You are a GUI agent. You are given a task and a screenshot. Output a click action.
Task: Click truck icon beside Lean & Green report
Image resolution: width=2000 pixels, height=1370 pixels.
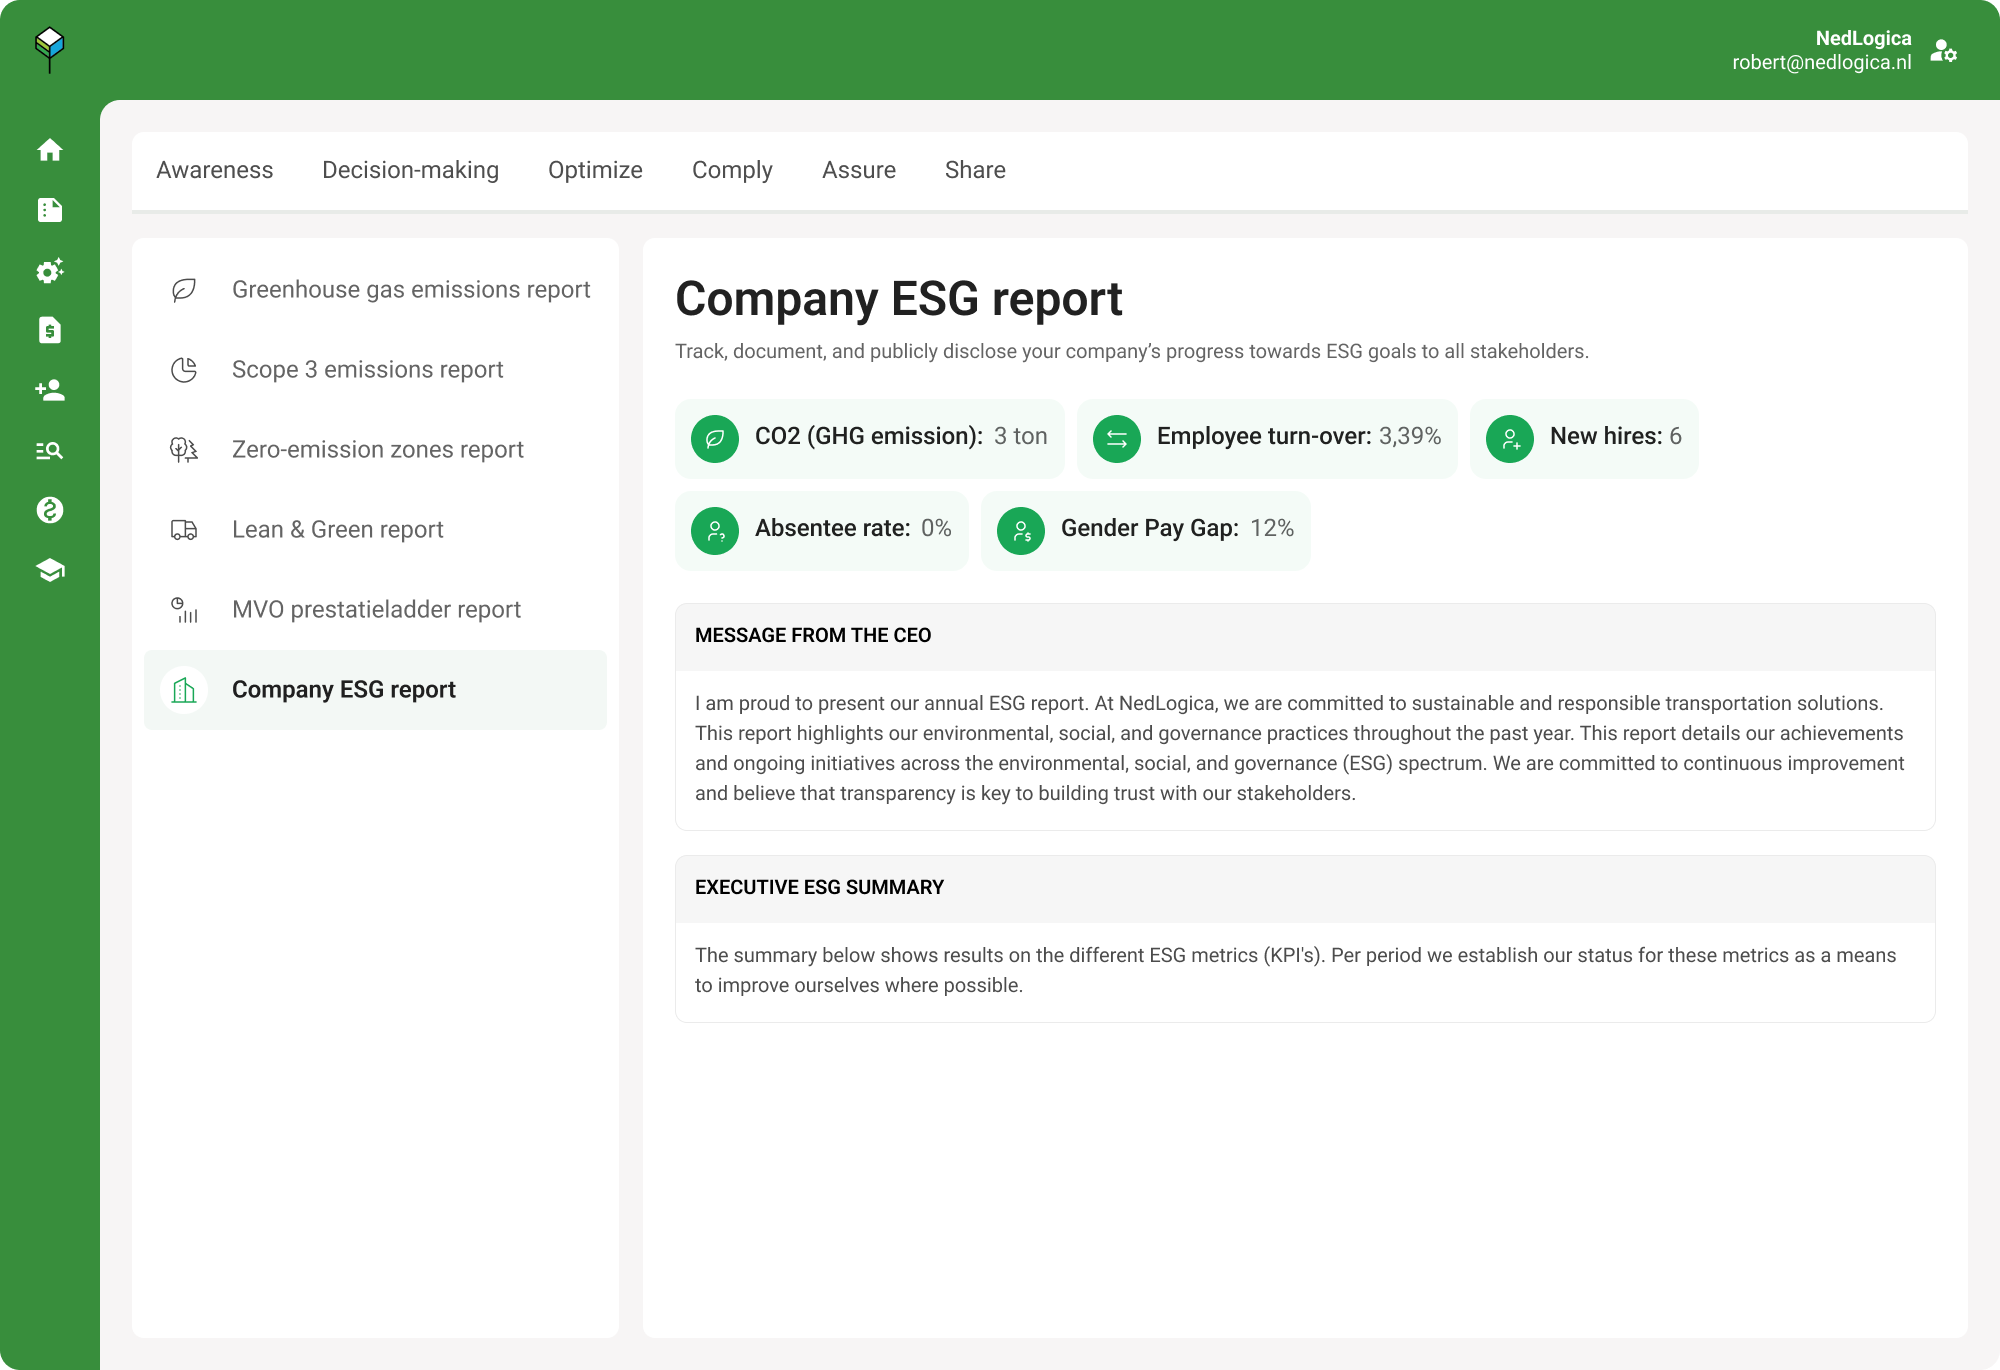coord(184,530)
